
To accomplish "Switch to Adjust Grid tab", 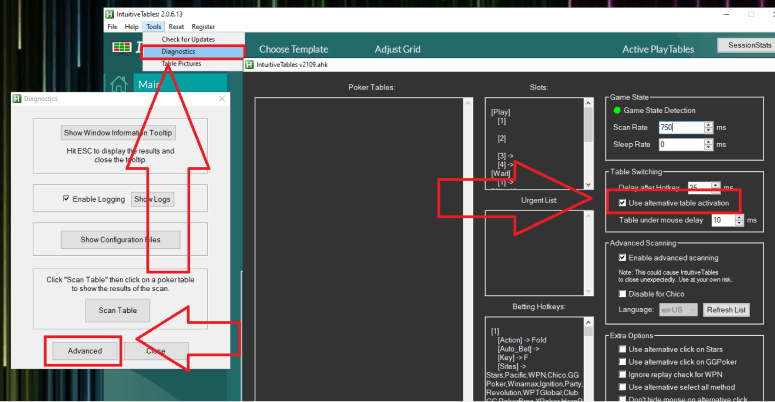I will tap(397, 49).
